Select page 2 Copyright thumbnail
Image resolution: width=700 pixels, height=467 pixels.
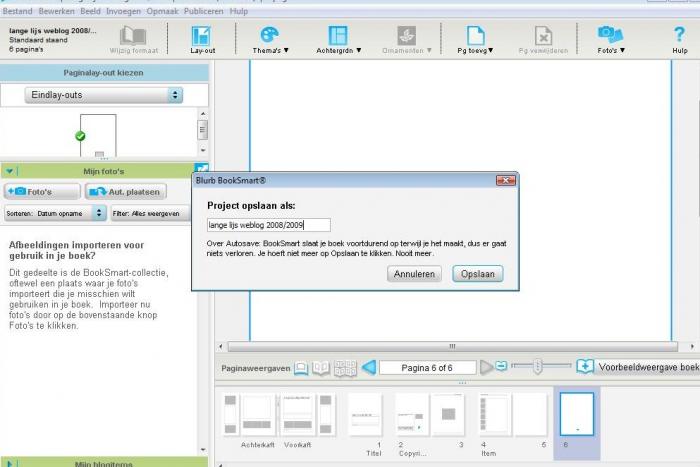412,415
